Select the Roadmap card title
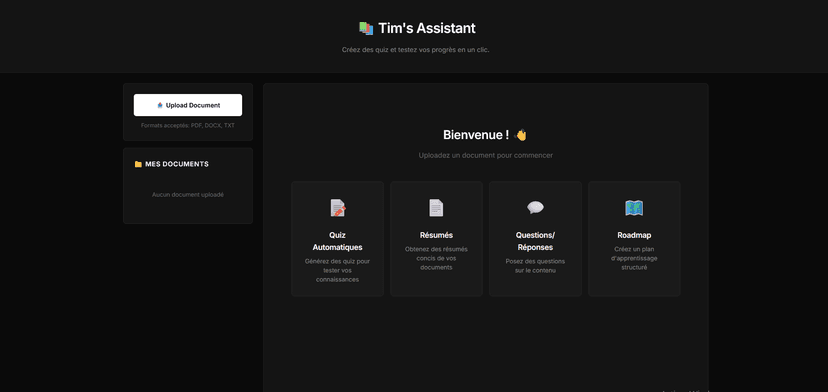This screenshot has height=392, width=828. point(634,235)
